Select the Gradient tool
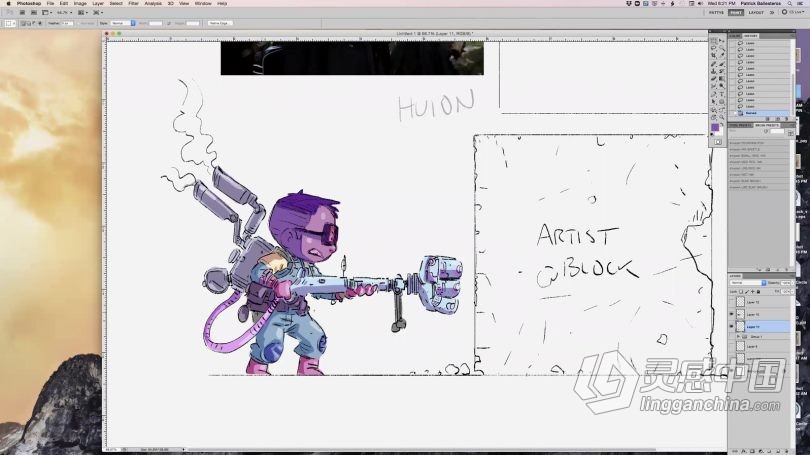810x455 pixels. 722,78
